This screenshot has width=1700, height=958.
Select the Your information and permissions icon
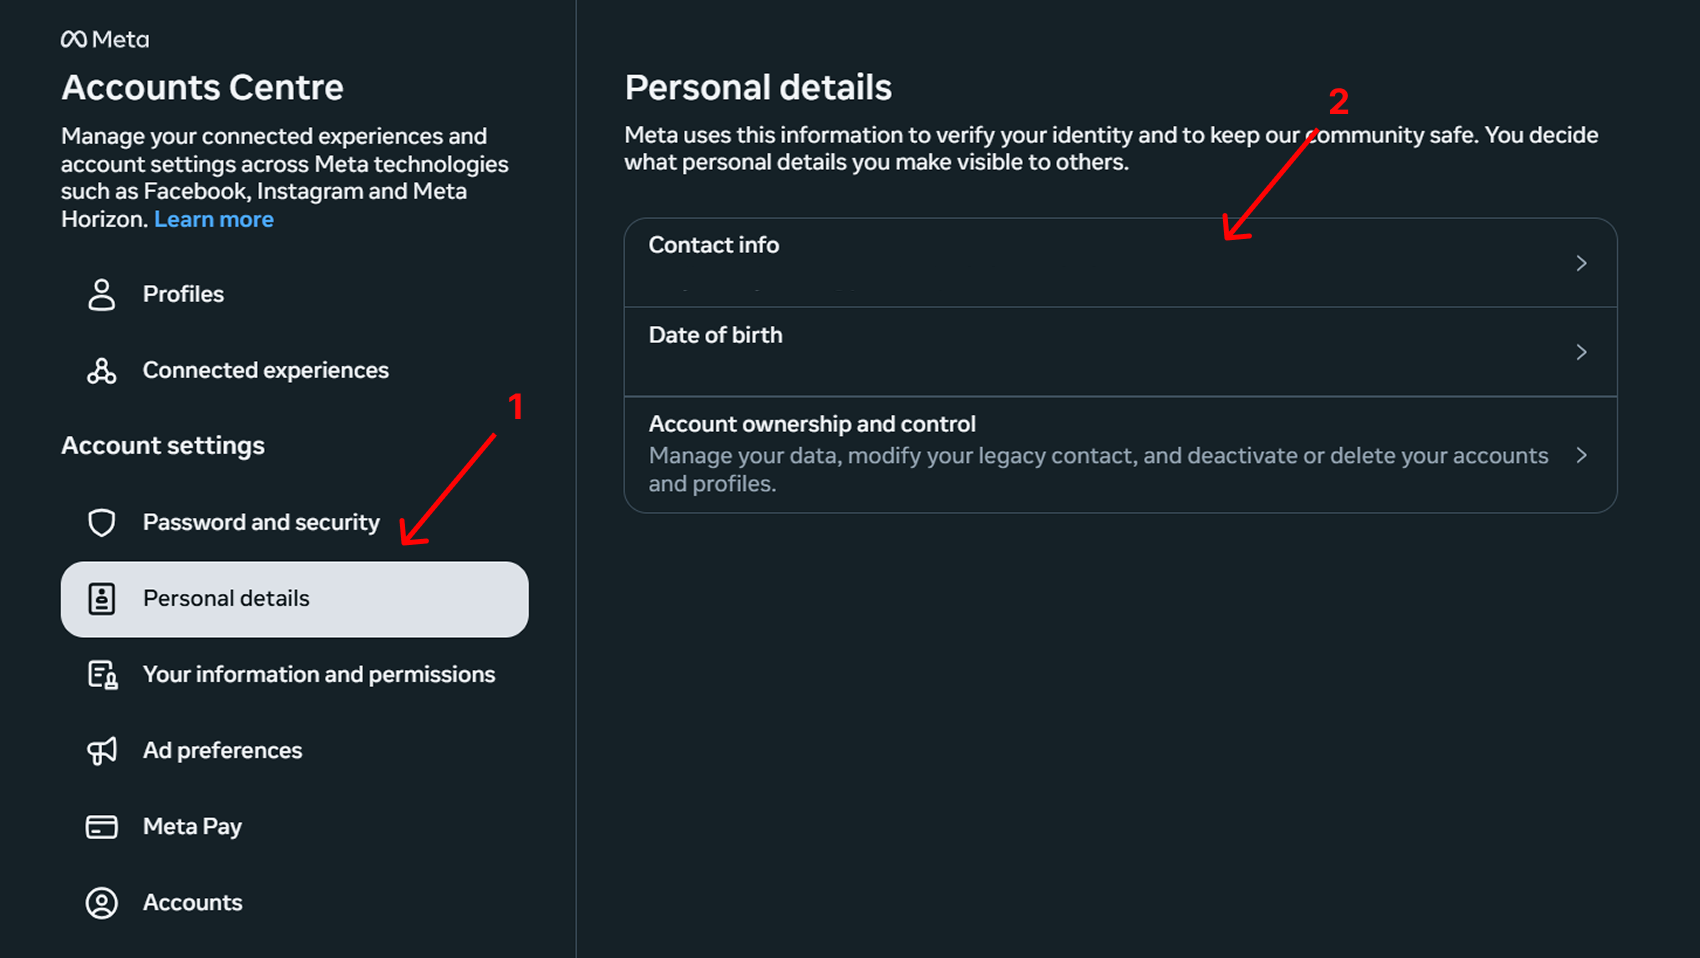(x=101, y=675)
